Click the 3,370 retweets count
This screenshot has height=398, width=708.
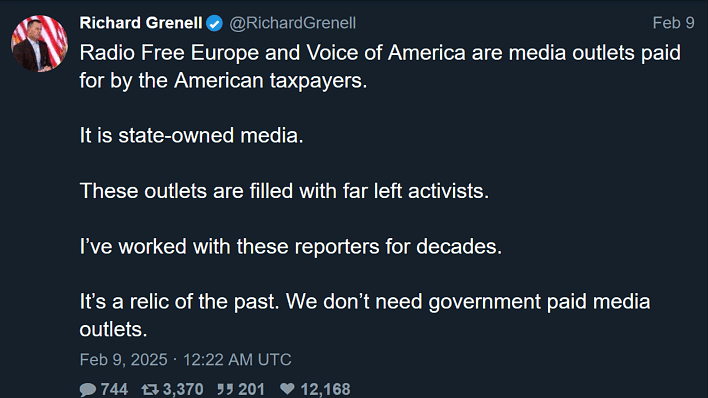click(x=183, y=389)
